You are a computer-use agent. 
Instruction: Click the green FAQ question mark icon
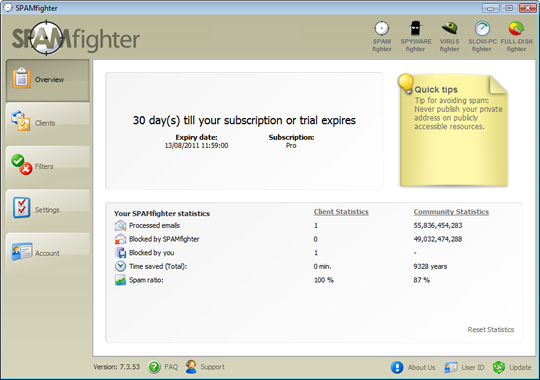pyautogui.click(x=154, y=367)
